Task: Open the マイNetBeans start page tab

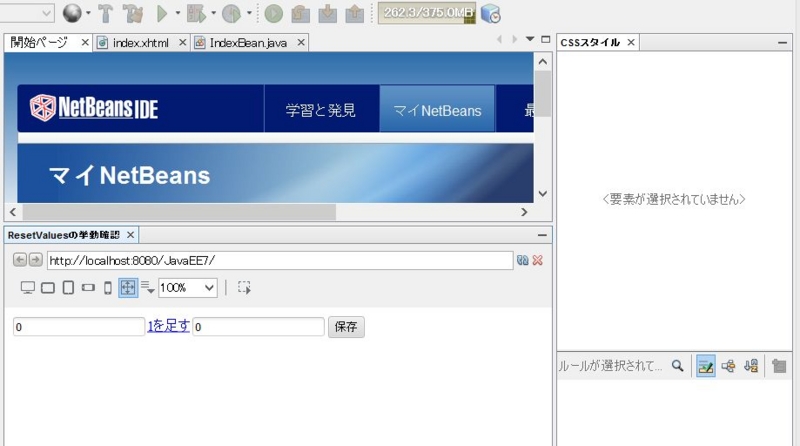Action: pyautogui.click(x=437, y=110)
